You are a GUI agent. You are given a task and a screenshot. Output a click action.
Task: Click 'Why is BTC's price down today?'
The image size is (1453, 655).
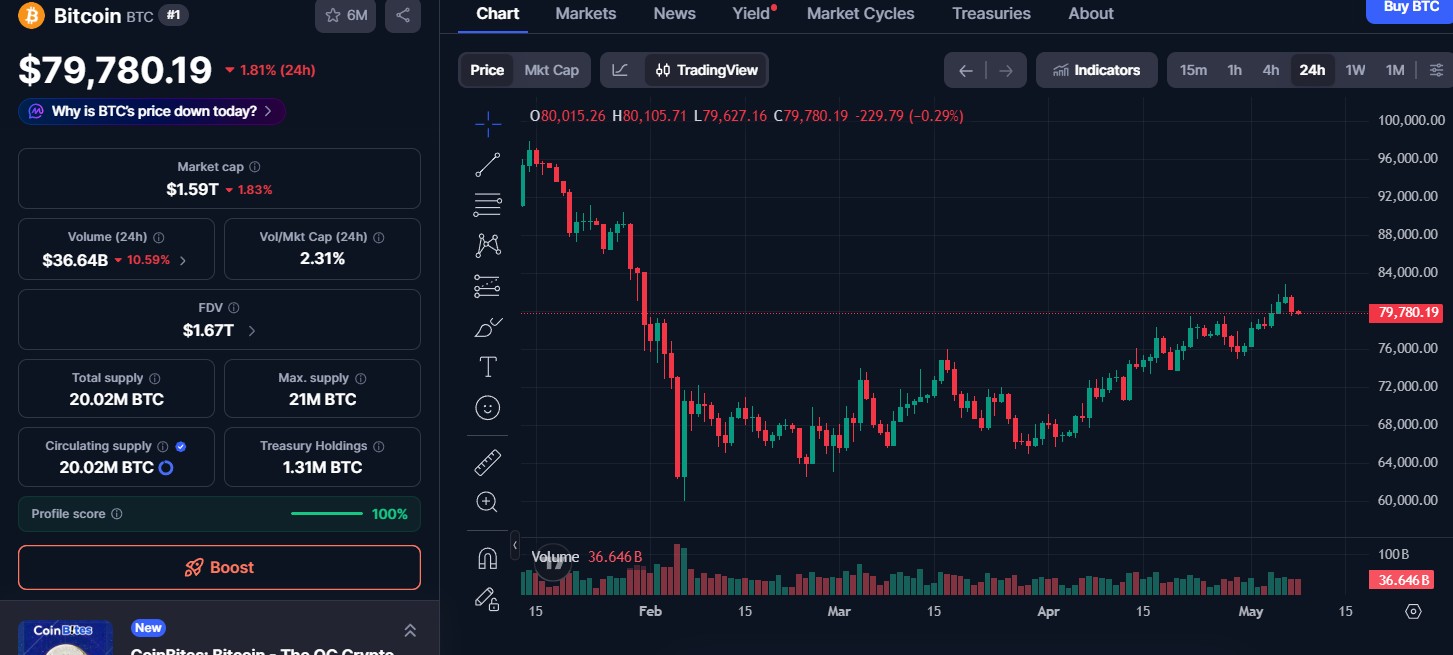152,111
